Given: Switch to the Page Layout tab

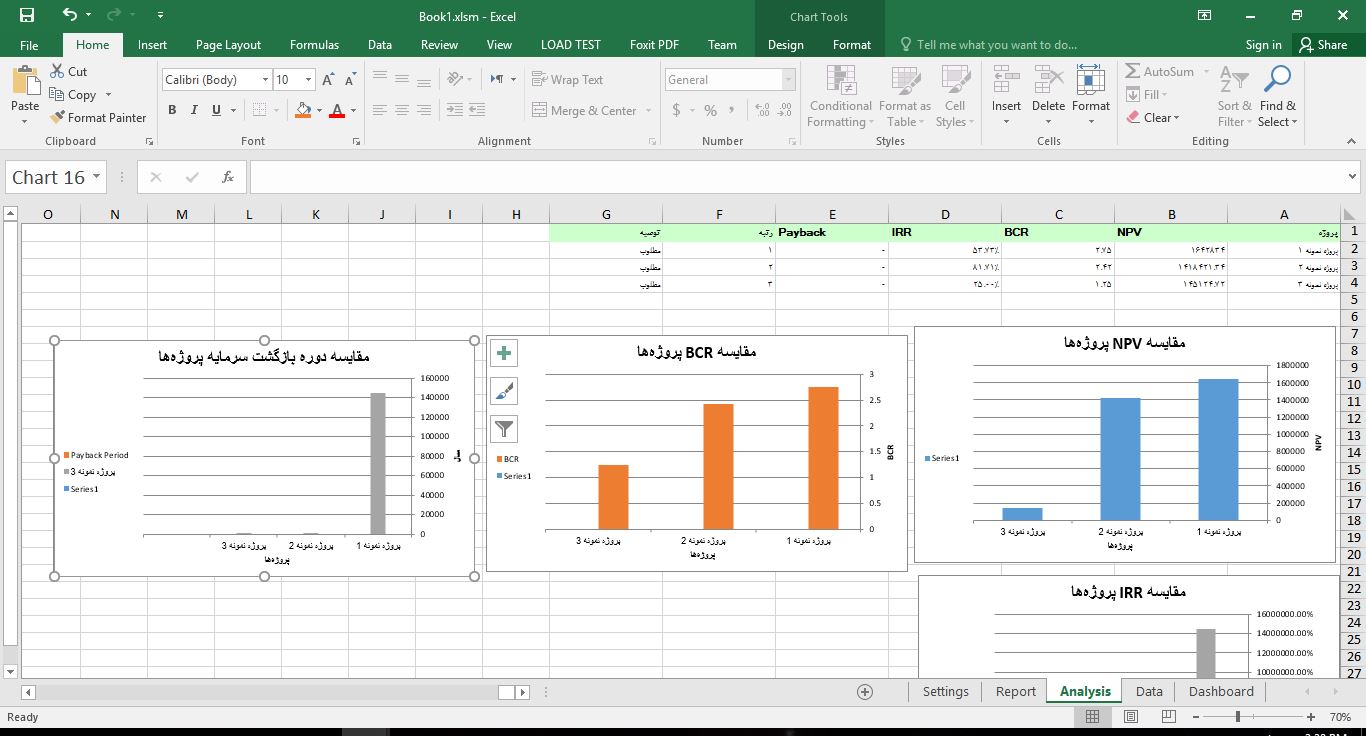Looking at the screenshot, I should [228, 45].
